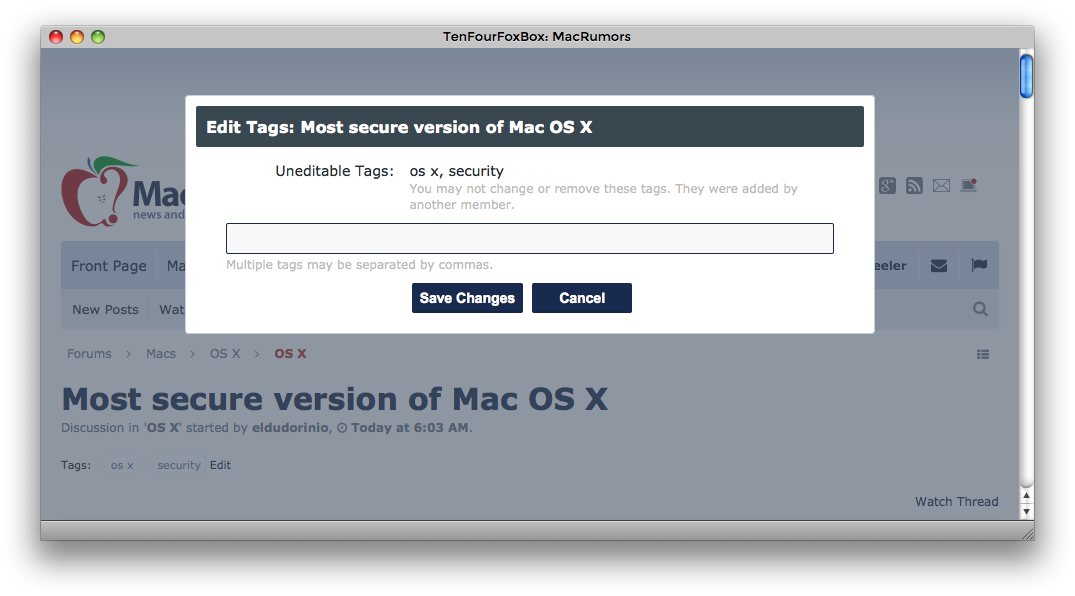Click the 'Uneditable Tags:' label
This screenshot has height=596, width=1075.
tap(335, 171)
